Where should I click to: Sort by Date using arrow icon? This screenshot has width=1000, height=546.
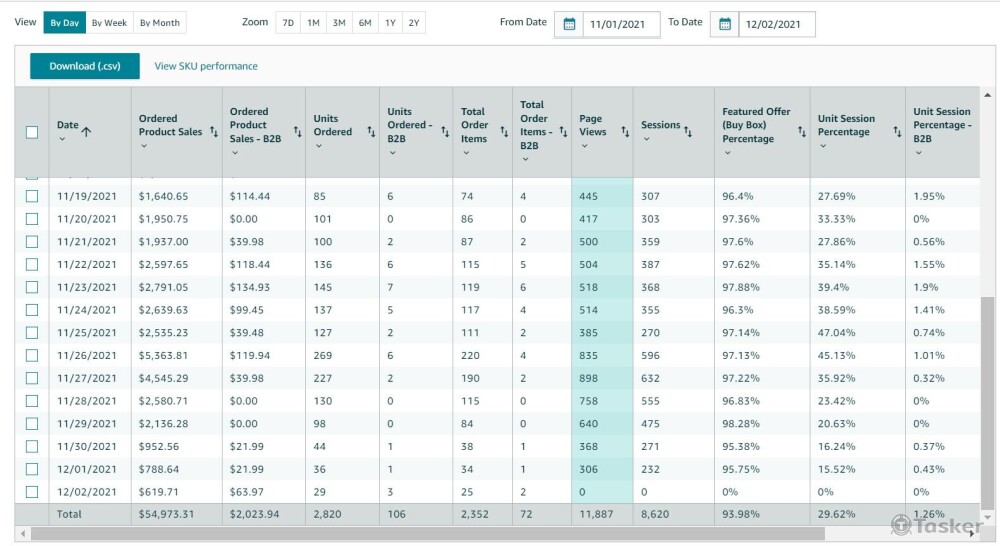coord(86,131)
